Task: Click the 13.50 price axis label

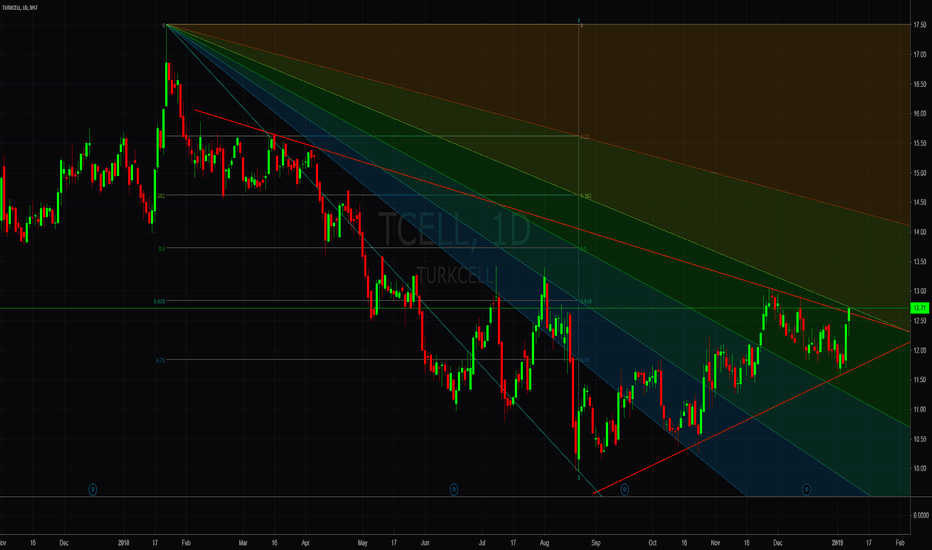Action: click(x=920, y=262)
